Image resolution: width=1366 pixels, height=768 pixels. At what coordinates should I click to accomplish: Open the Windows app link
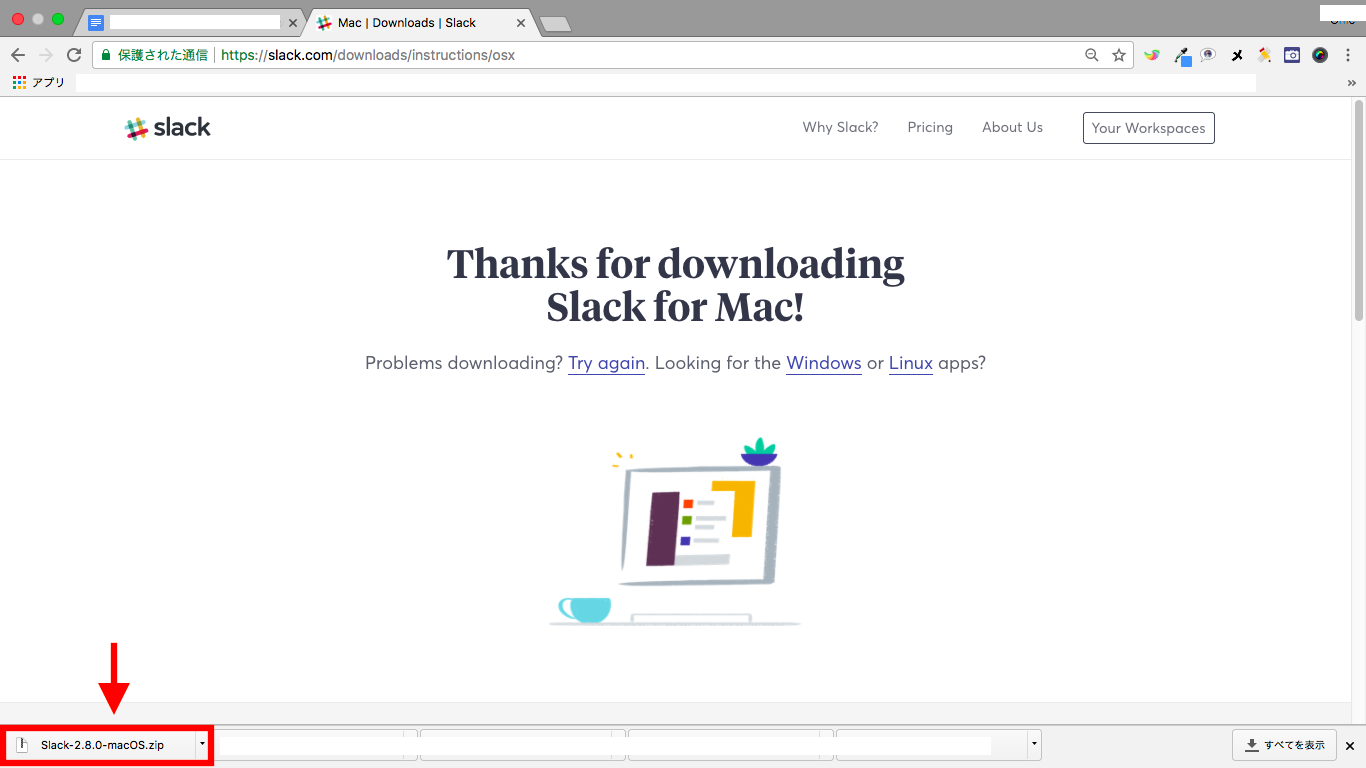(x=823, y=363)
